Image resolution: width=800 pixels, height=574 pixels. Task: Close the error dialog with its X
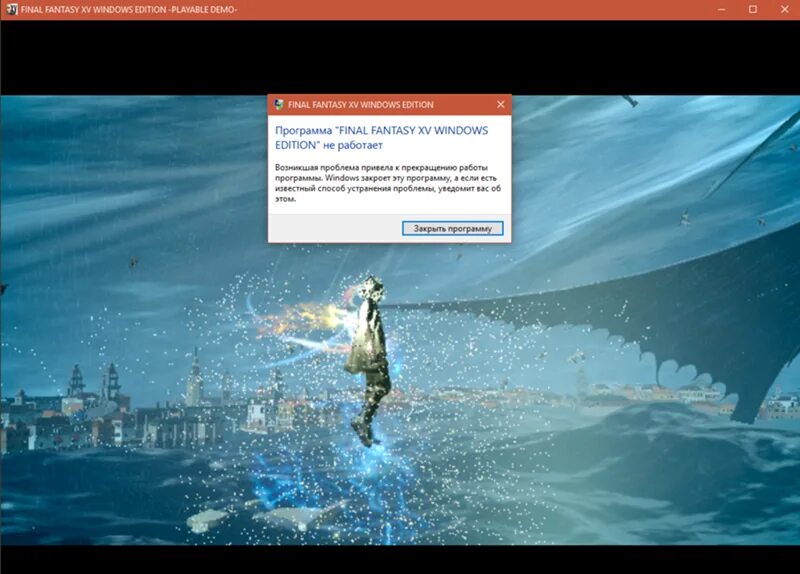[501, 104]
